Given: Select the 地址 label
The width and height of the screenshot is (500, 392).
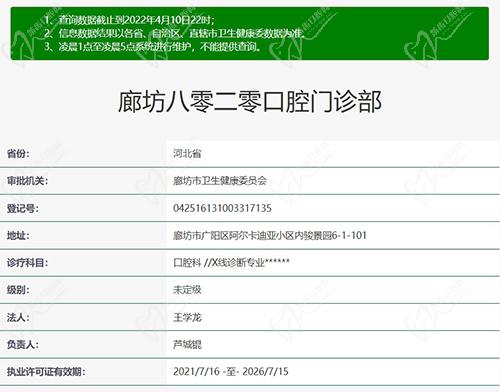Looking at the screenshot, I should (18, 235).
